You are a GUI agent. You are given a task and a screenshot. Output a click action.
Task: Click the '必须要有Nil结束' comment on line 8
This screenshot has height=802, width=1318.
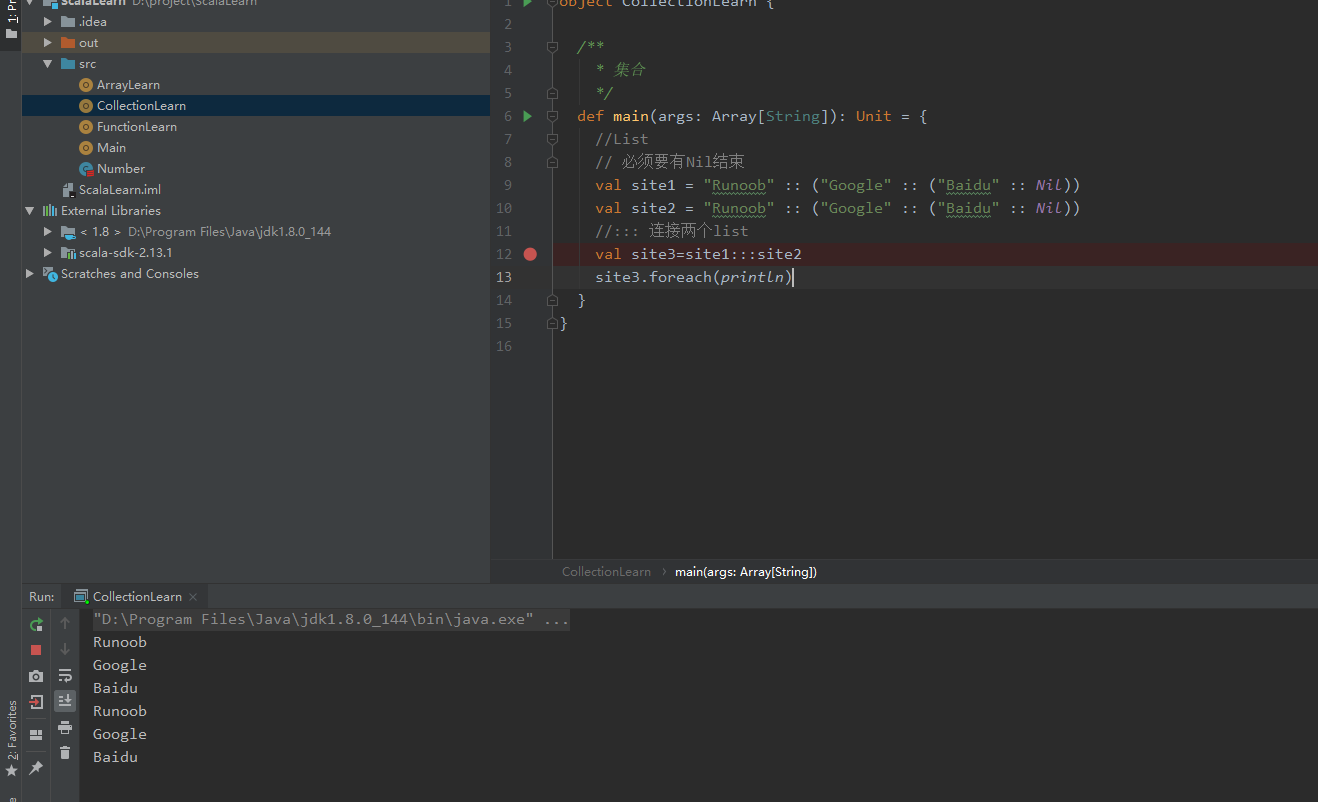point(670,162)
